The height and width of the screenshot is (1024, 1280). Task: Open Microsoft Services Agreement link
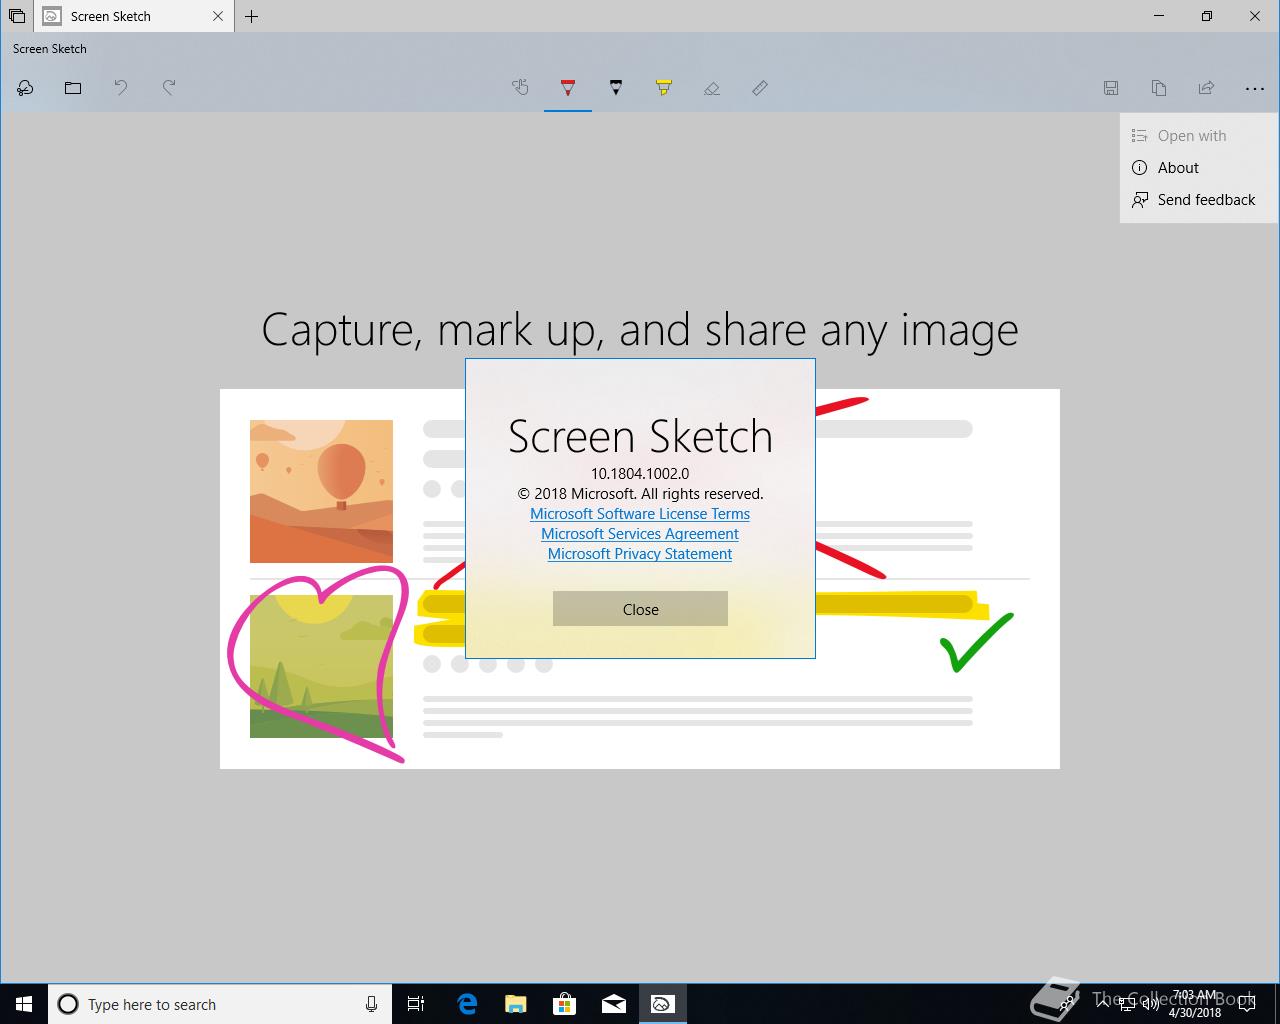640,534
